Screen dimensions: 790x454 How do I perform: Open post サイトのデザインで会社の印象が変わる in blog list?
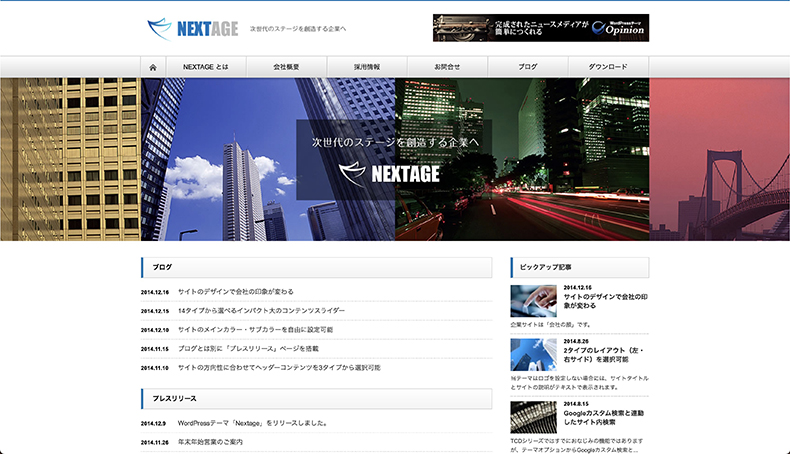(x=235, y=292)
